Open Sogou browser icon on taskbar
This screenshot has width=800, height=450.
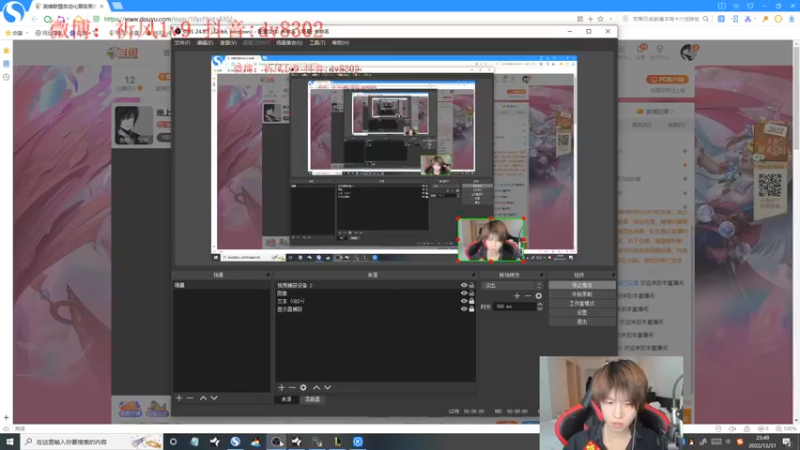pyautogui.click(x=235, y=442)
